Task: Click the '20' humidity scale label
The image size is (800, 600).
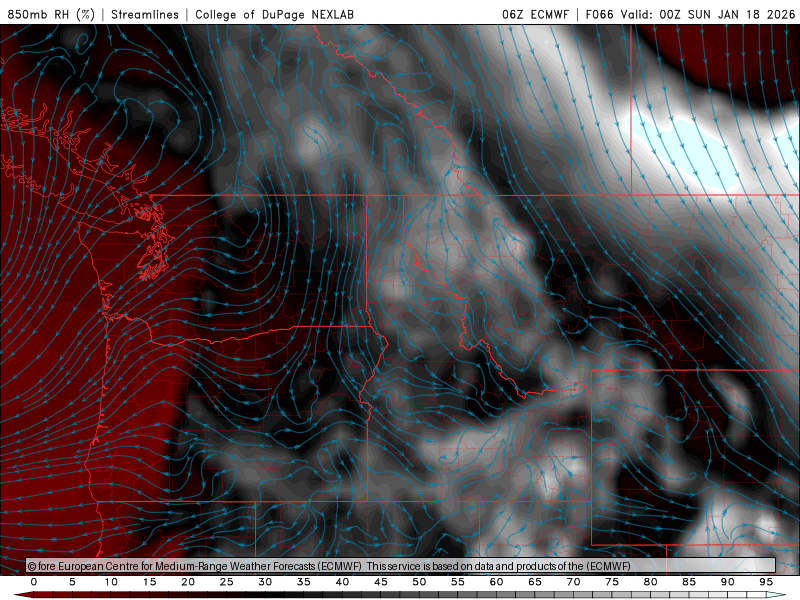Action: [x=188, y=582]
